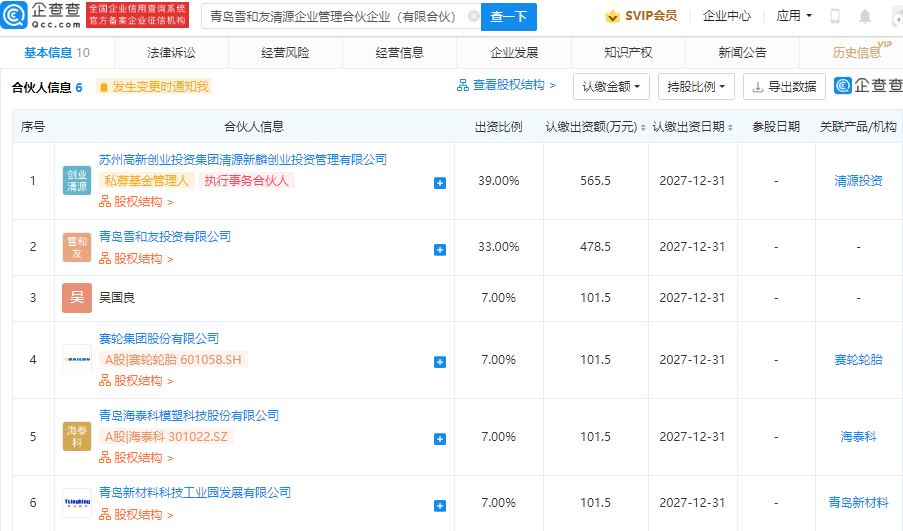Open 股权结构 under 青岛新材料科技工业园
The width and height of the screenshot is (903, 531).
[136, 515]
